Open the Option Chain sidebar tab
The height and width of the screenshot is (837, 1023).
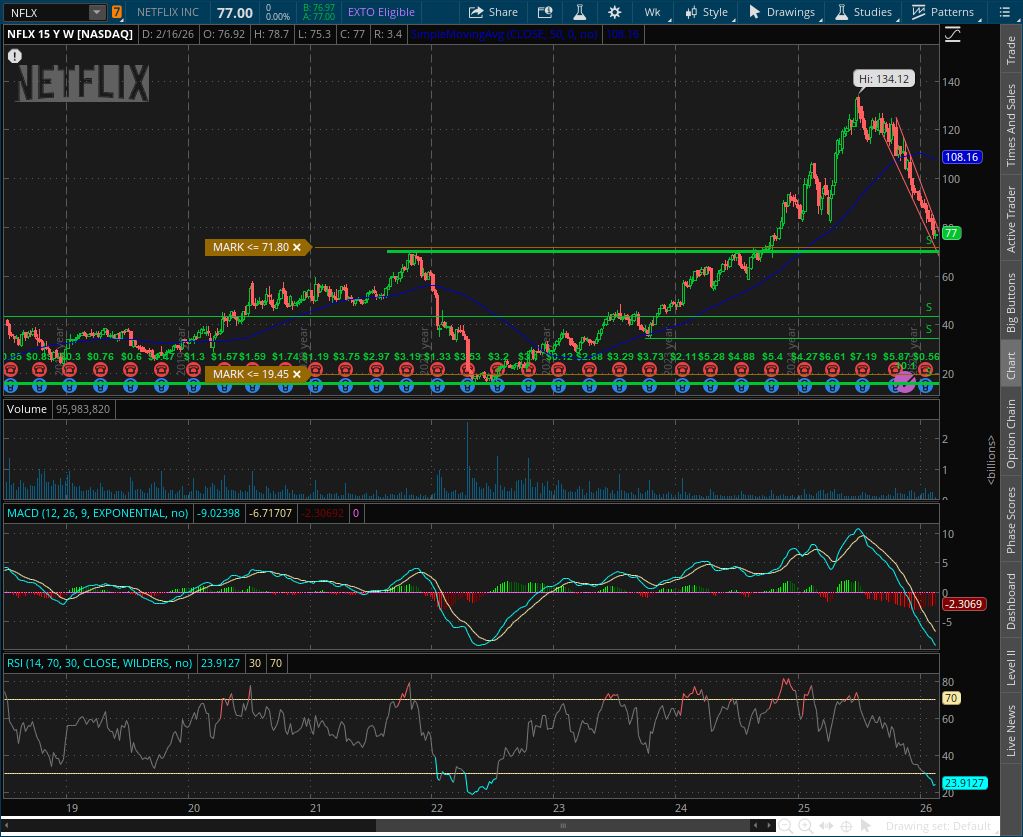1011,433
